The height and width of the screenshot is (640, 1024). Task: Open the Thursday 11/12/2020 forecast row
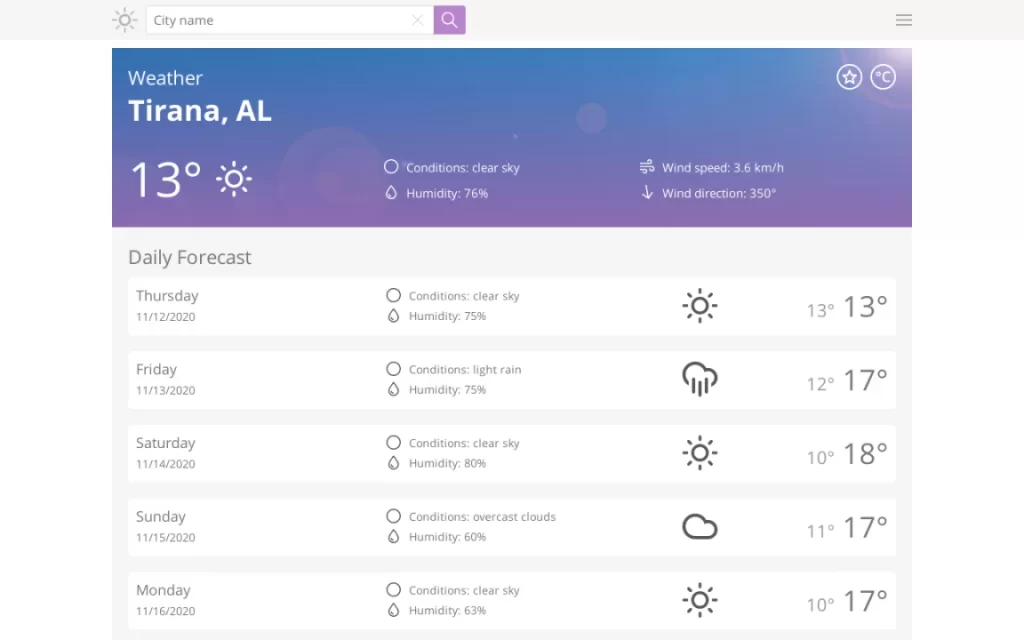512,306
